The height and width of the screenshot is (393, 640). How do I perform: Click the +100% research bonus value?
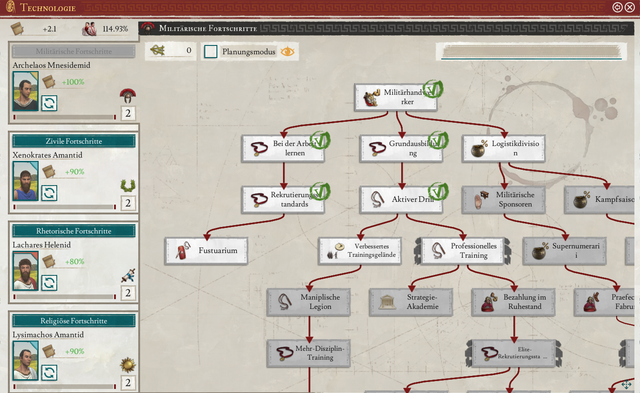pos(73,82)
